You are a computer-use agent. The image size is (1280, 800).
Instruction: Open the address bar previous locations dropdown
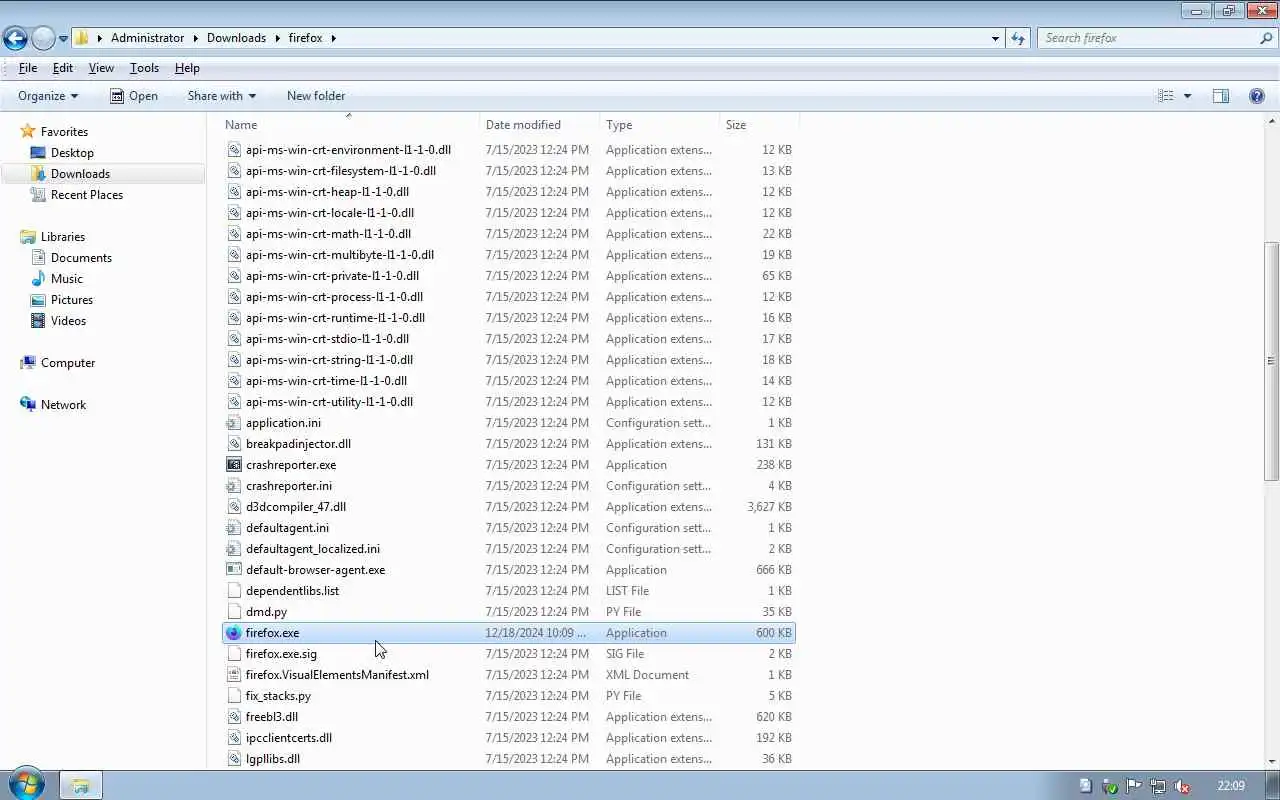[995, 38]
